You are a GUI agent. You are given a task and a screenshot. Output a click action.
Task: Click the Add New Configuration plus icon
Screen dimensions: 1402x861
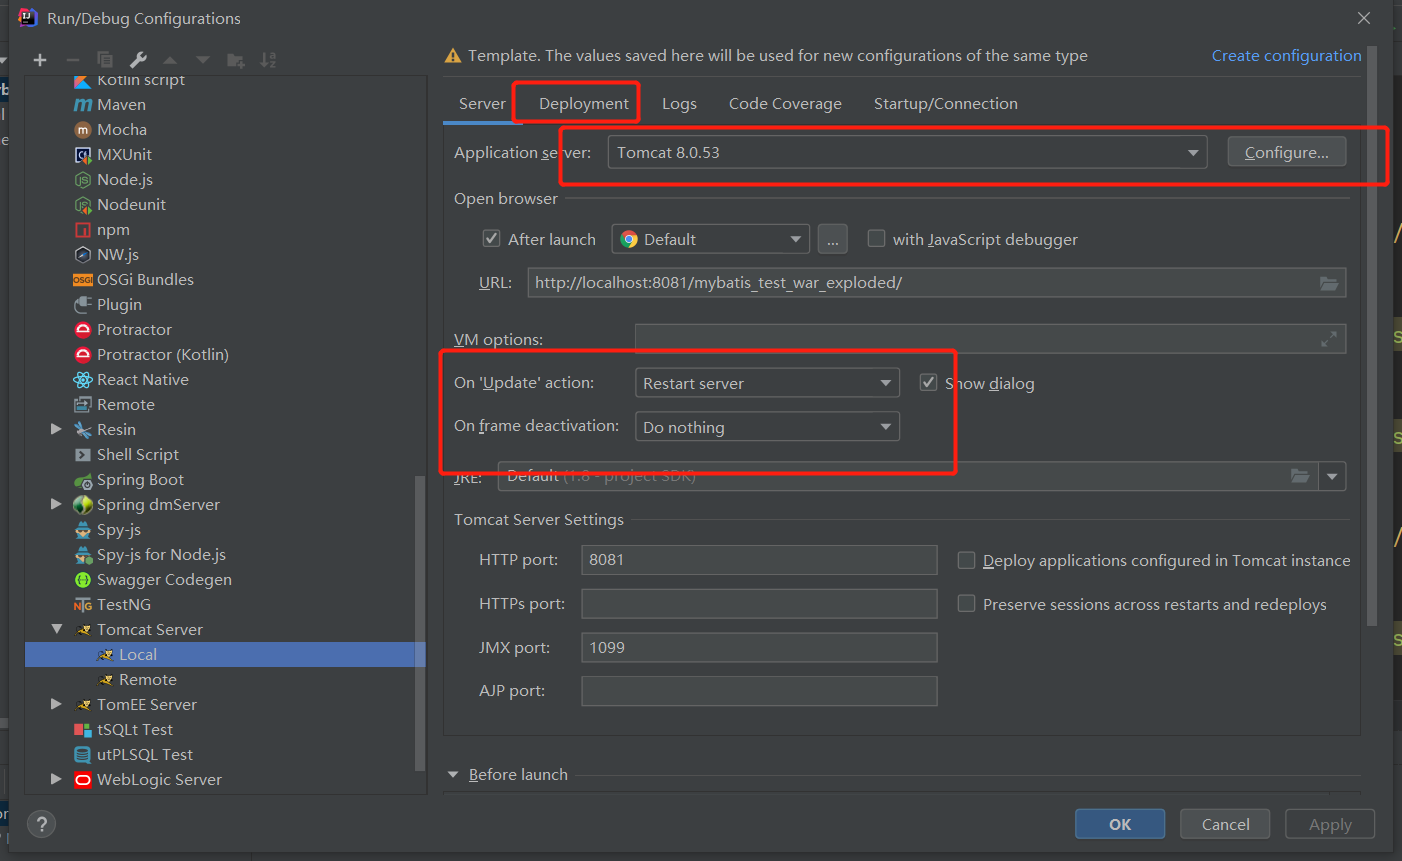(x=40, y=60)
